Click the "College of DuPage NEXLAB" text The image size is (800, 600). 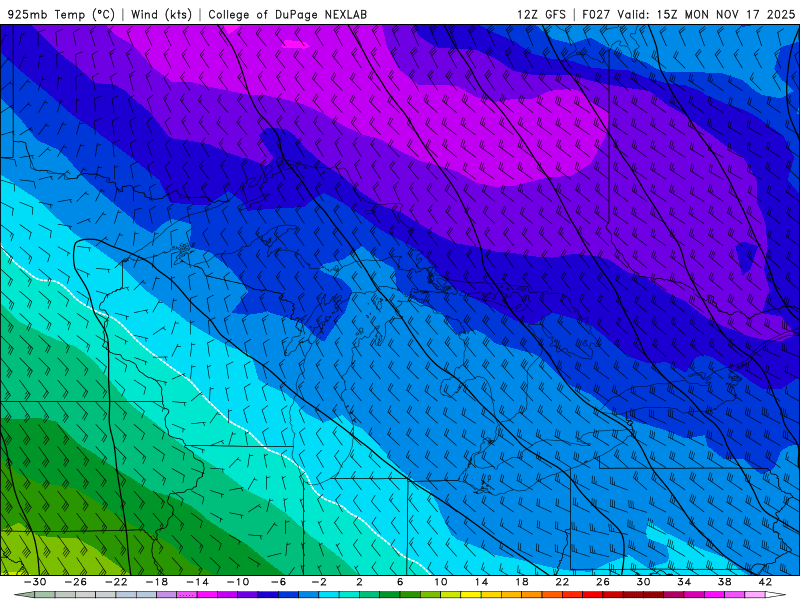(x=287, y=14)
